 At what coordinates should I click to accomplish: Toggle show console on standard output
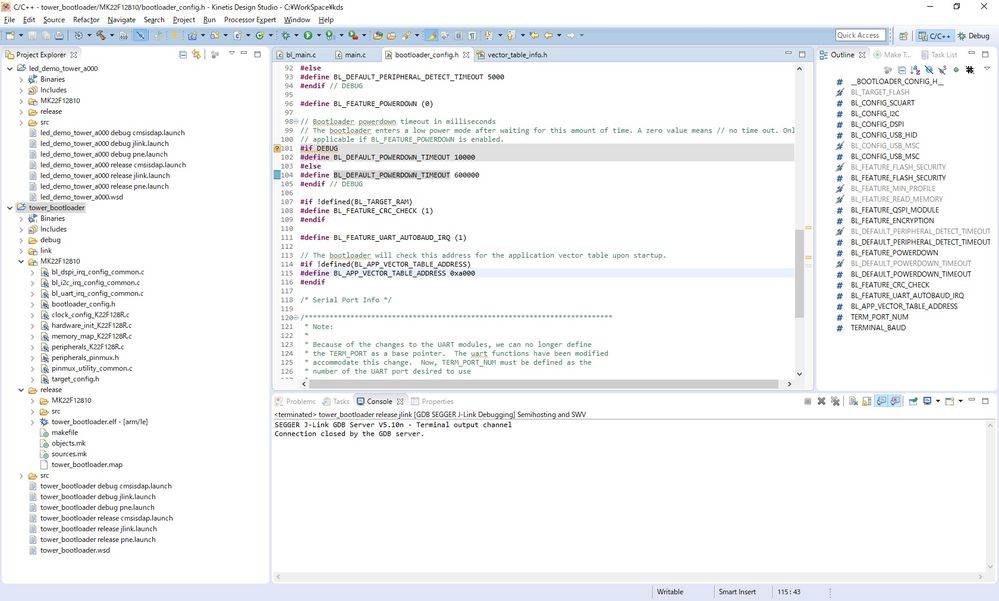881,401
